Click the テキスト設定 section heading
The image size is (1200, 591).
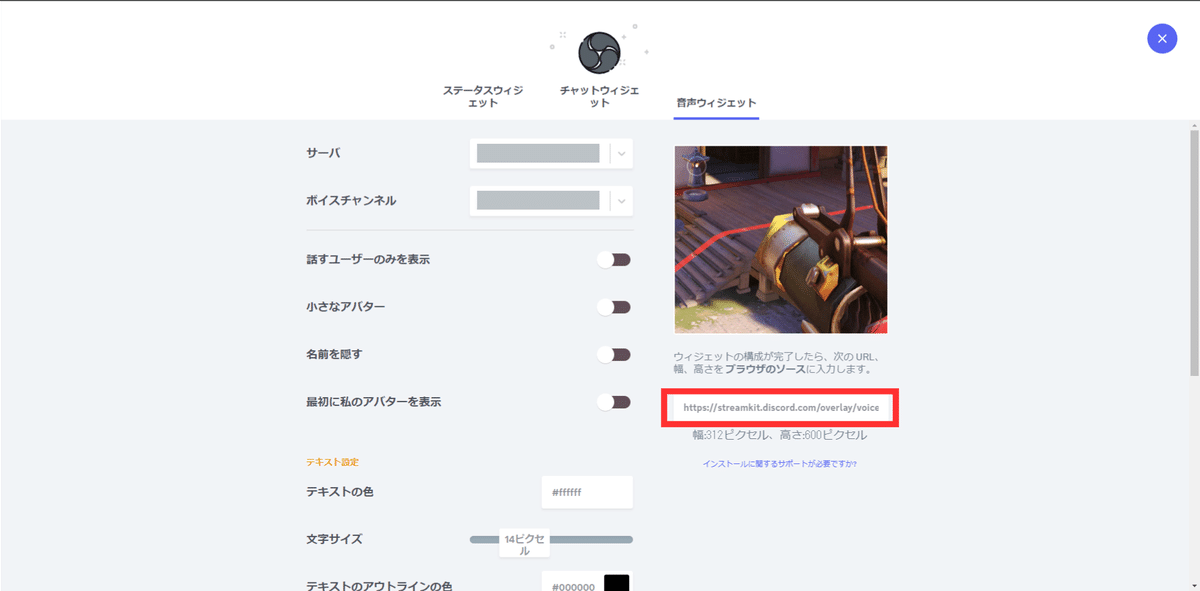click(x=333, y=462)
